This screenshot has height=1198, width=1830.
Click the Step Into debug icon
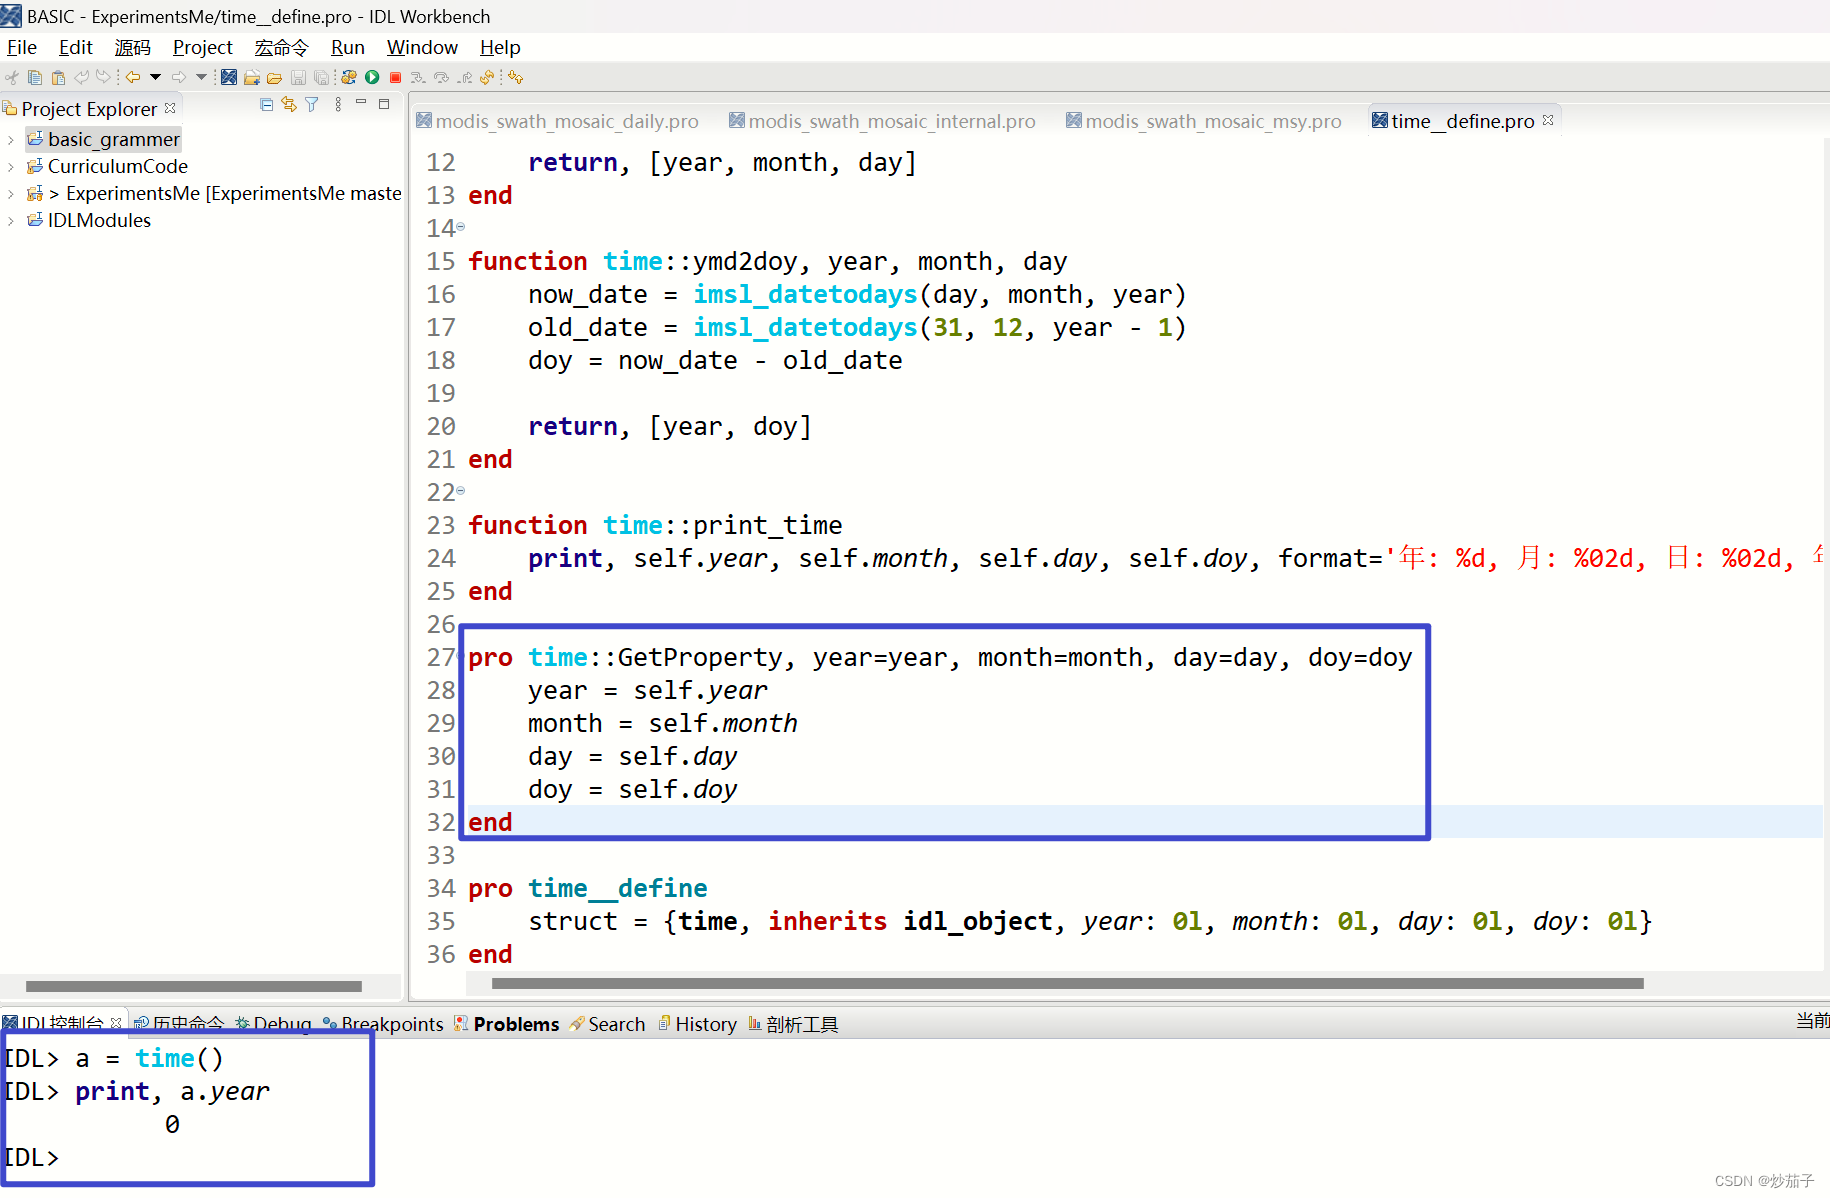pyautogui.click(x=418, y=77)
